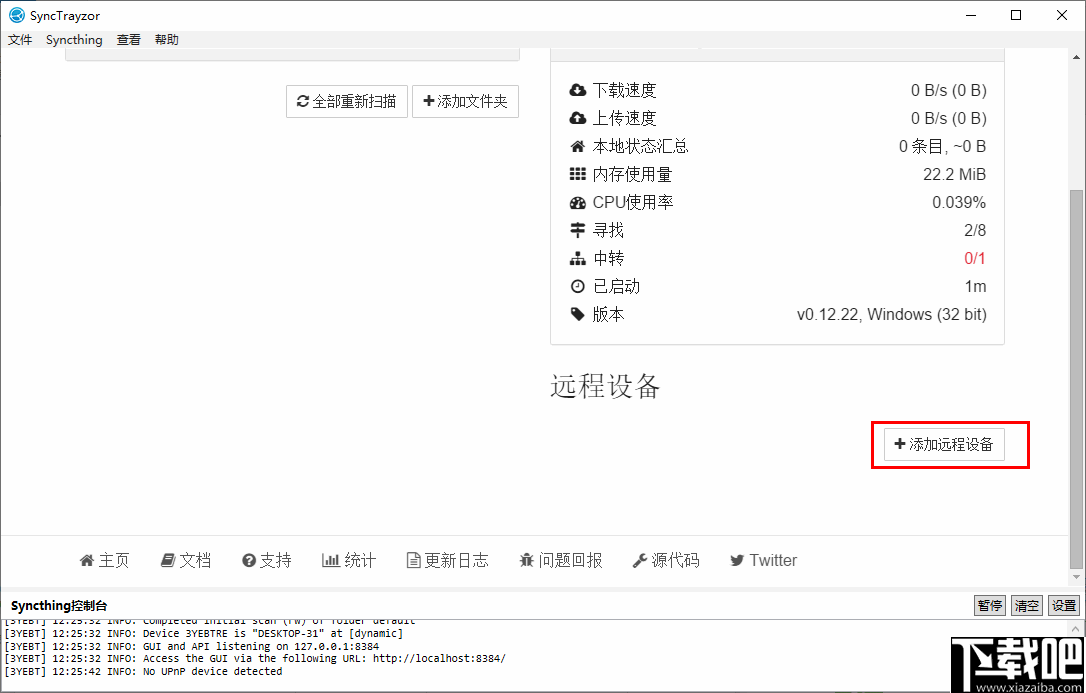The height and width of the screenshot is (693, 1086).
Task: Pause the console with 暂停
Action: [x=989, y=605]
